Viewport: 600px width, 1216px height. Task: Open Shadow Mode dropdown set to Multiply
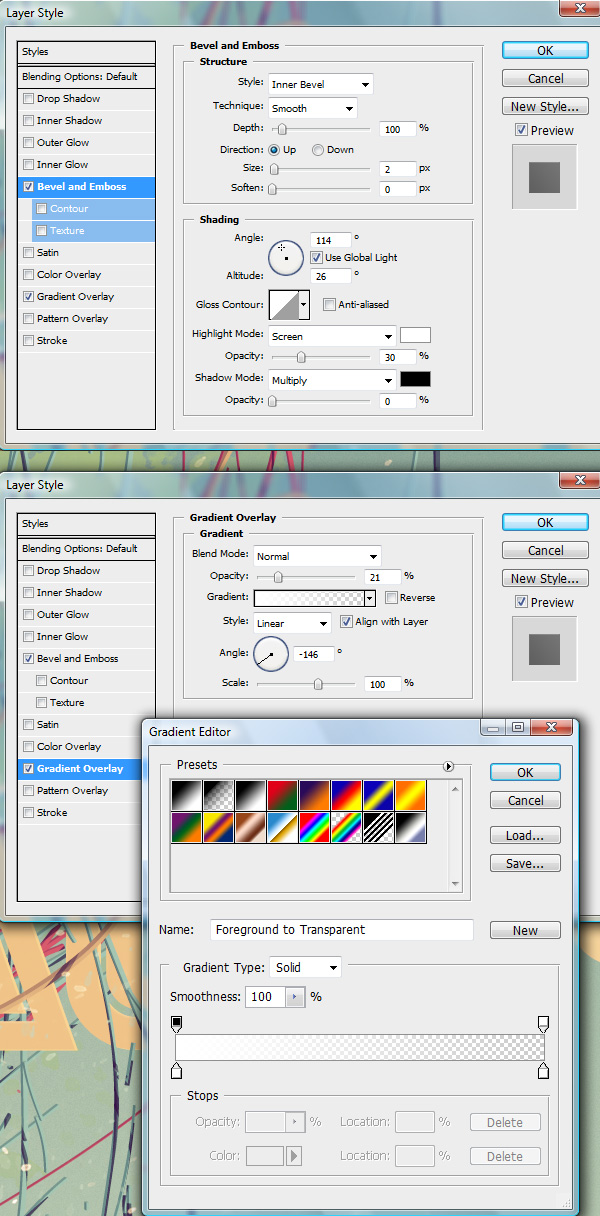pyautogui.click(x=332, y=380)
